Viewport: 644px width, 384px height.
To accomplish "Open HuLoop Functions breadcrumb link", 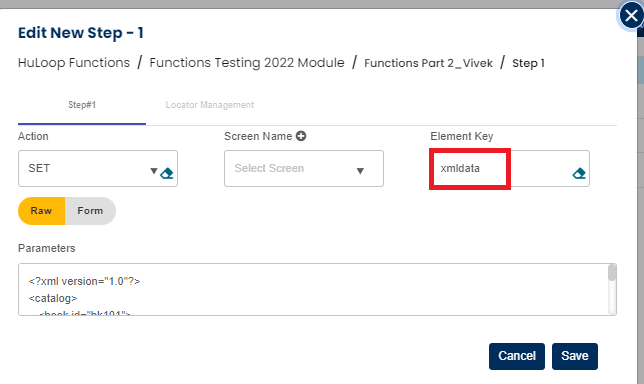I will click(74, 63).
